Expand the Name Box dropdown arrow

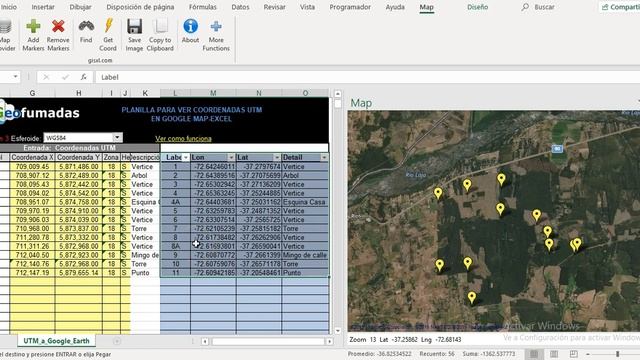(x=15, y=77)
